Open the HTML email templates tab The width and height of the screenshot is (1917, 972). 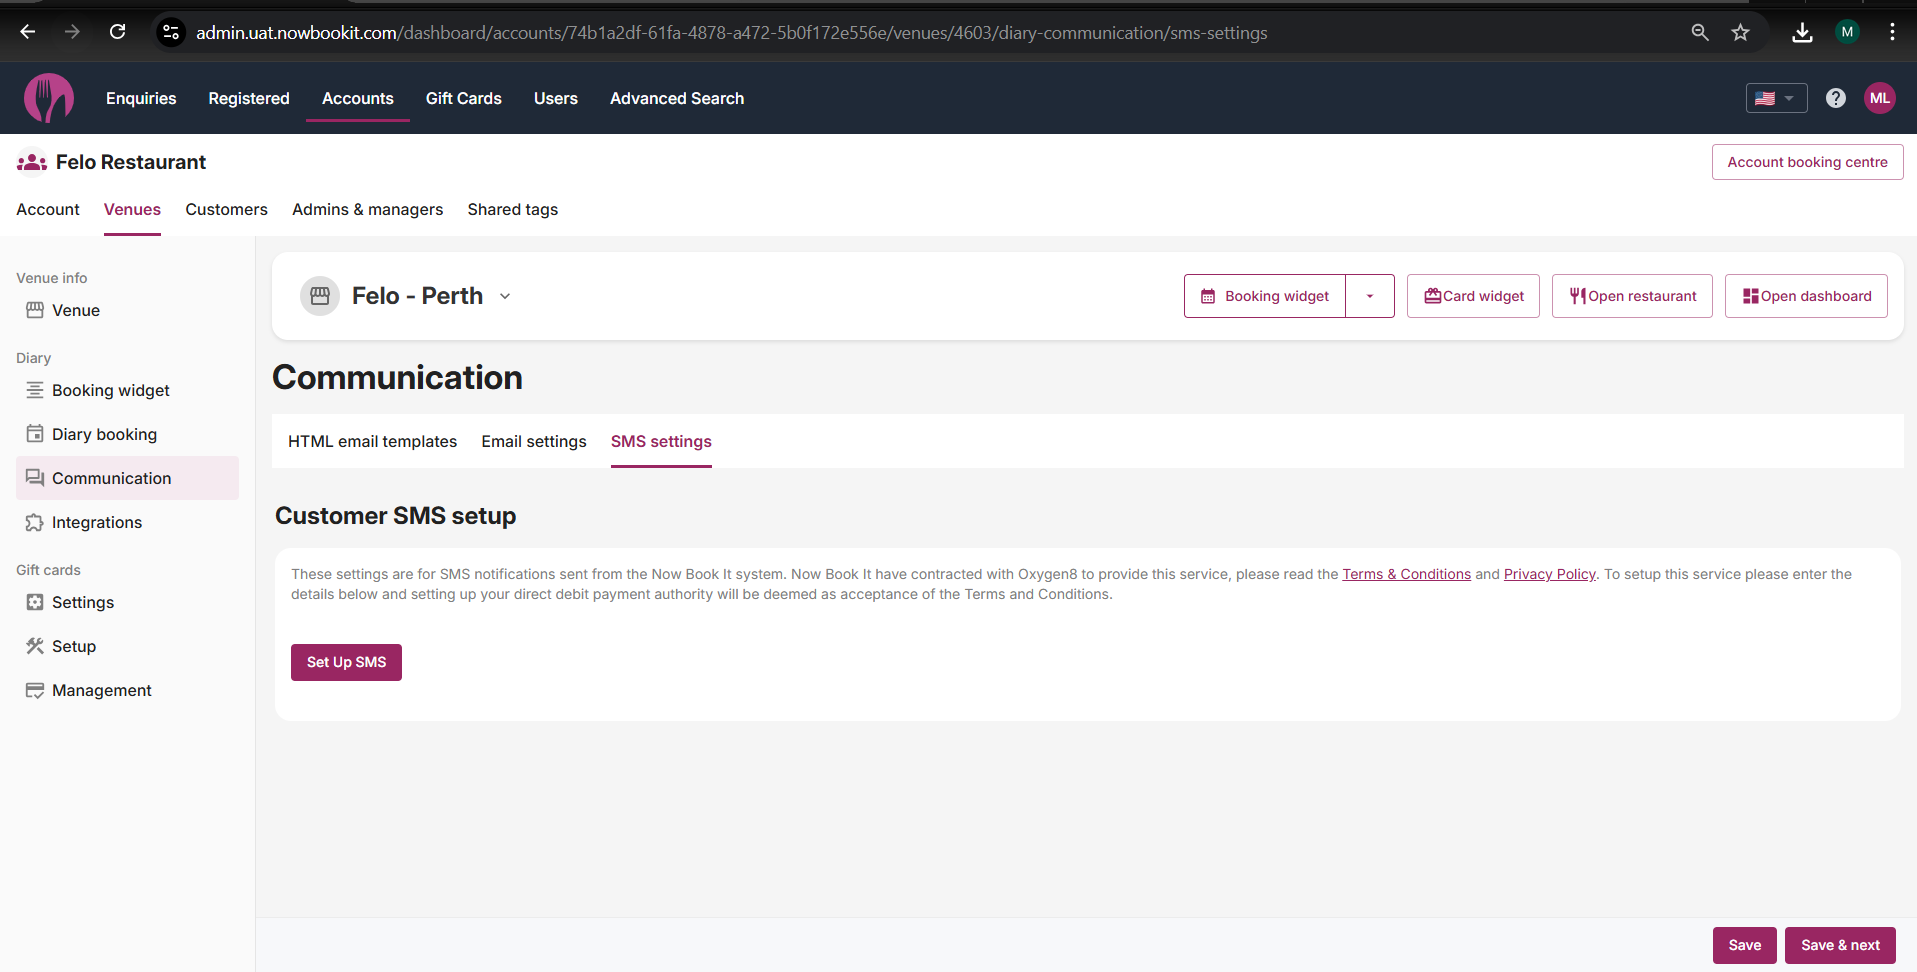(x=372, y=441)
